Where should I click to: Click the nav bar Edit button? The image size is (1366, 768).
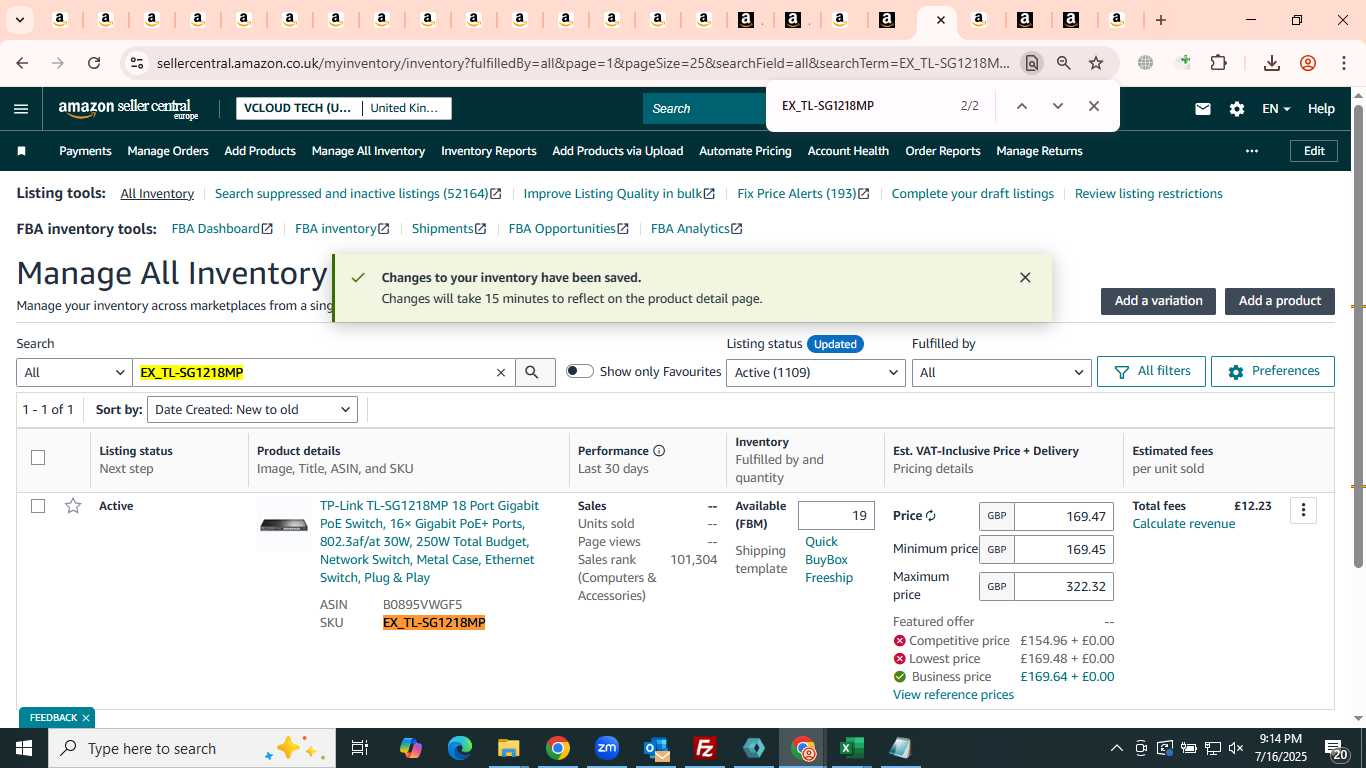click(1314, 151)
